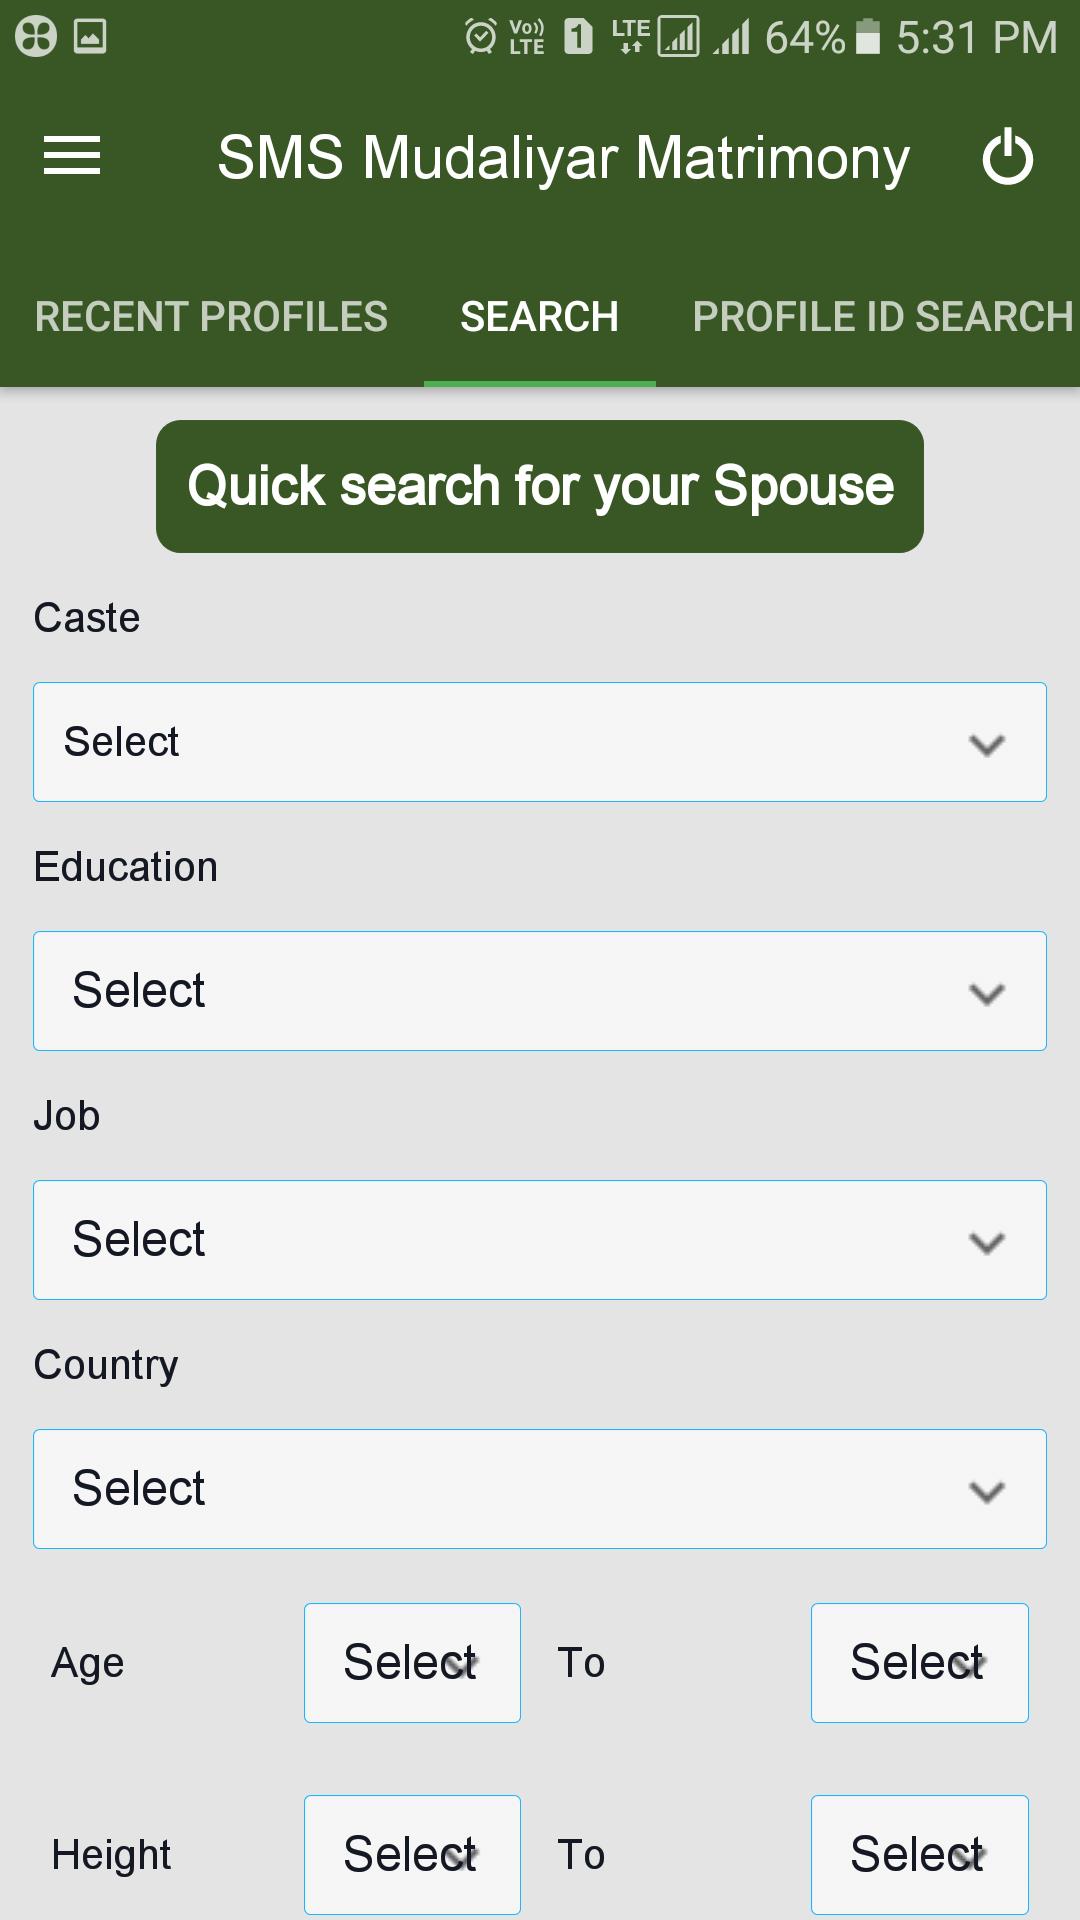Open the hamburger navigation menu
Screen dimensions: 1080x1920
[x=72, y=156]
